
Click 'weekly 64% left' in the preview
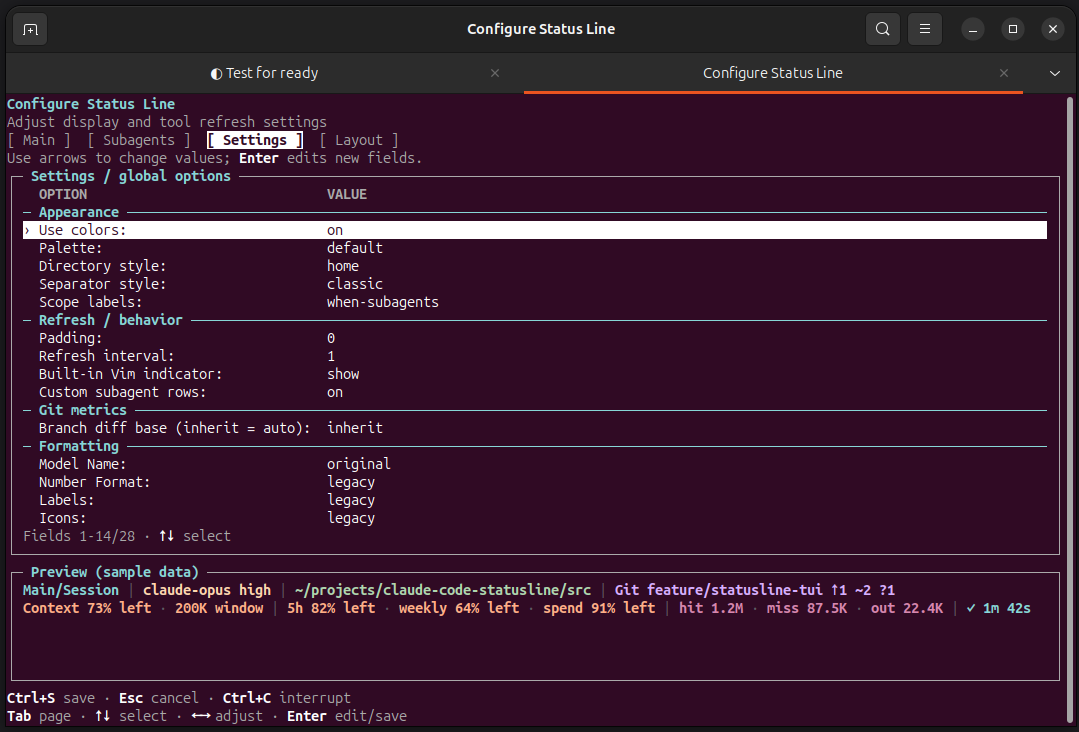(x=459, y=608)
